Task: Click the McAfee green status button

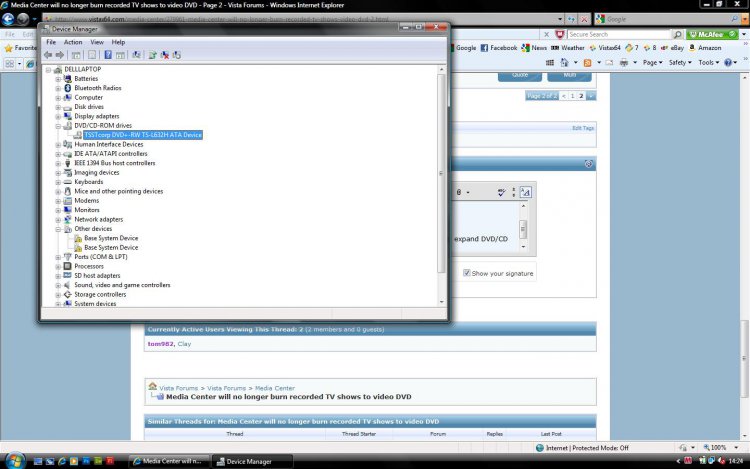Action: [712, 34]
